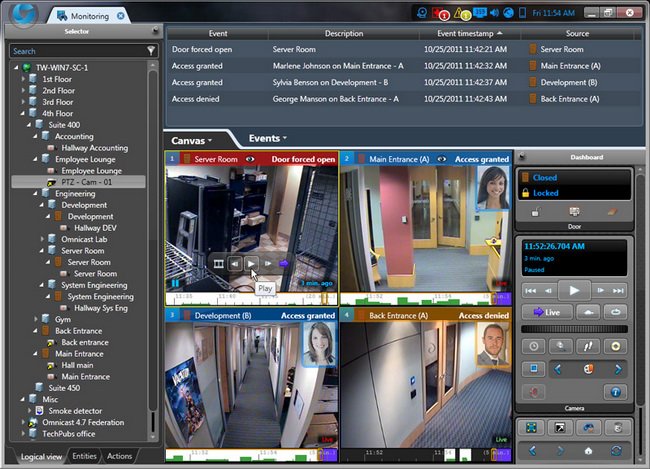Click the joystick icon in notification tray
The height and width of the screenshot is (469, 650).
(x=422, y=13)
